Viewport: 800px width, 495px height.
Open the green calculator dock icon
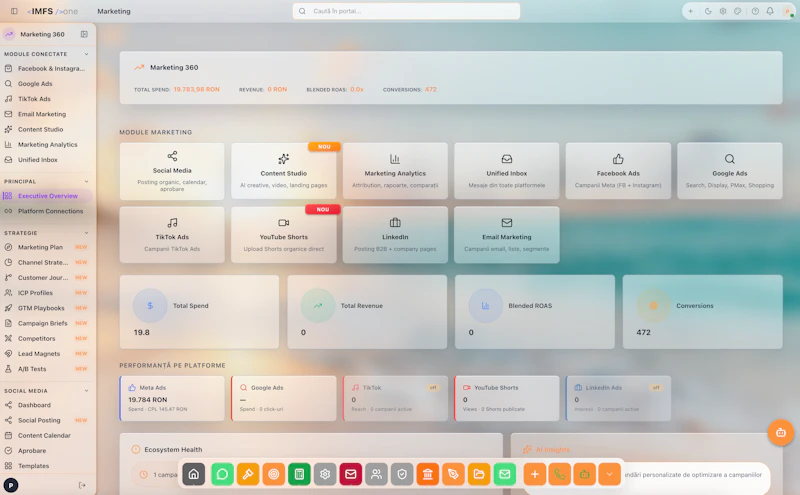pyautogui.click(x=299, y=474)
